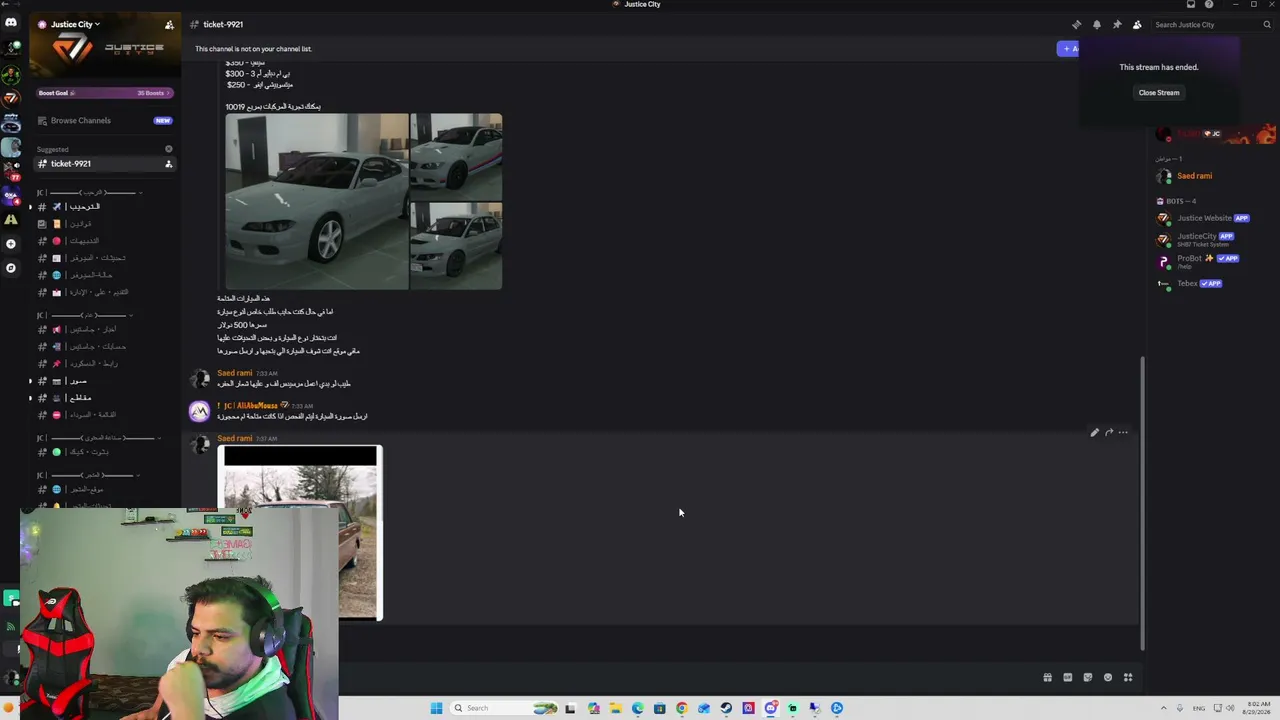Open the sticker picker

1087,677
